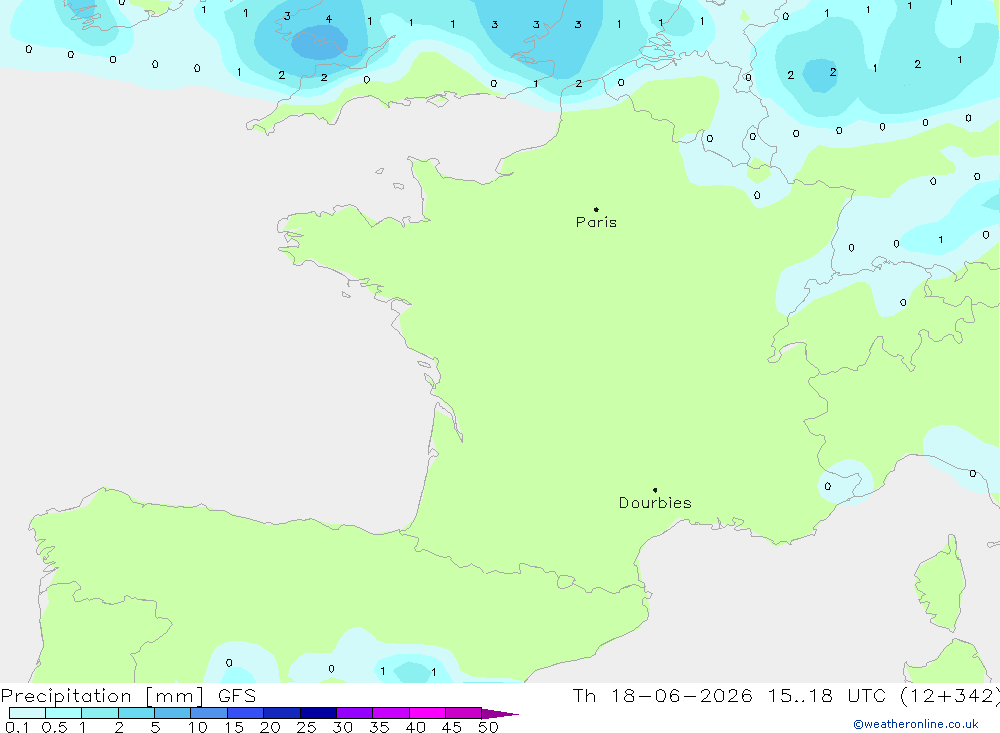Open the weatheronline.co.uk copyright link
Screen dimensions: 1000x733
(916, 724)
